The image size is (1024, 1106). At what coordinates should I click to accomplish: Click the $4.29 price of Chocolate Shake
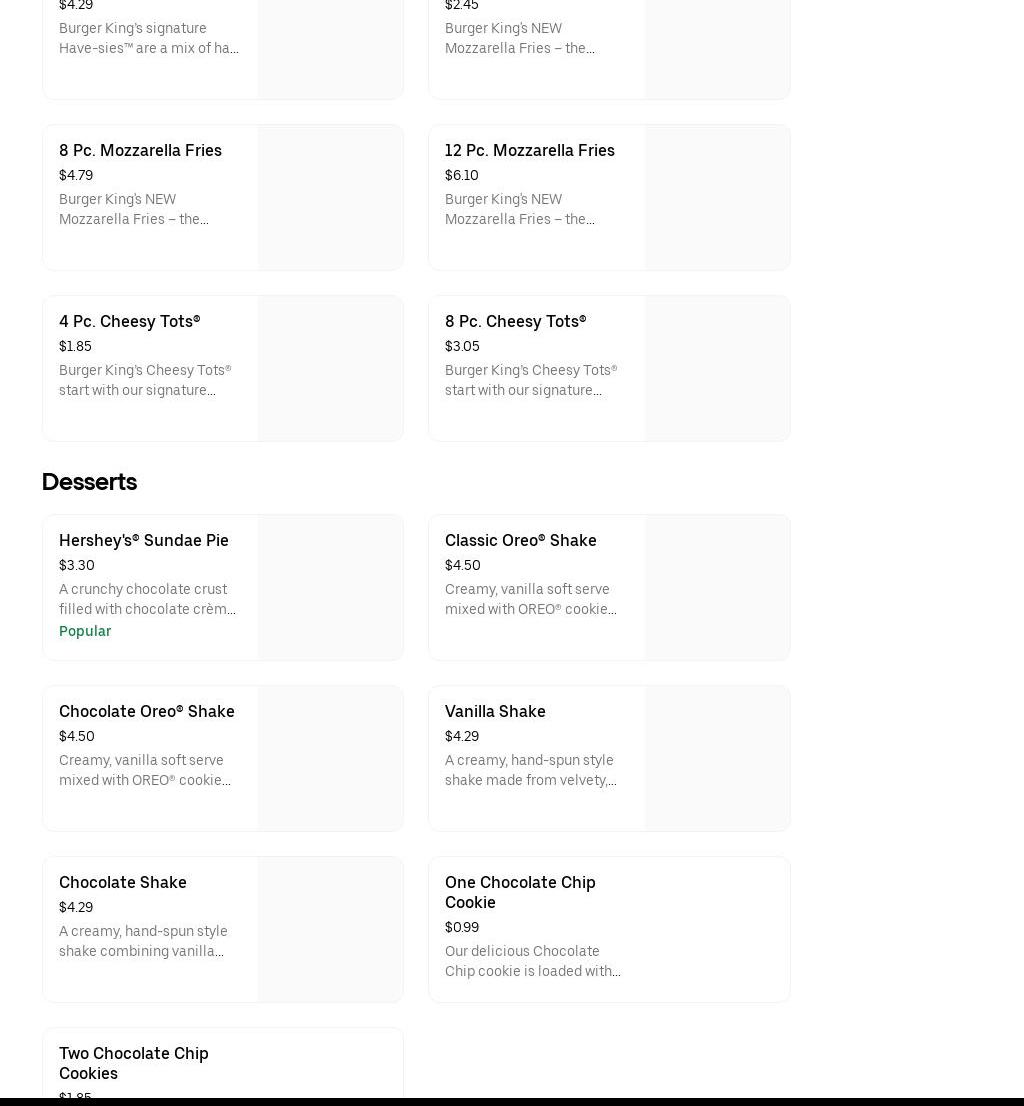pos(76,907)
